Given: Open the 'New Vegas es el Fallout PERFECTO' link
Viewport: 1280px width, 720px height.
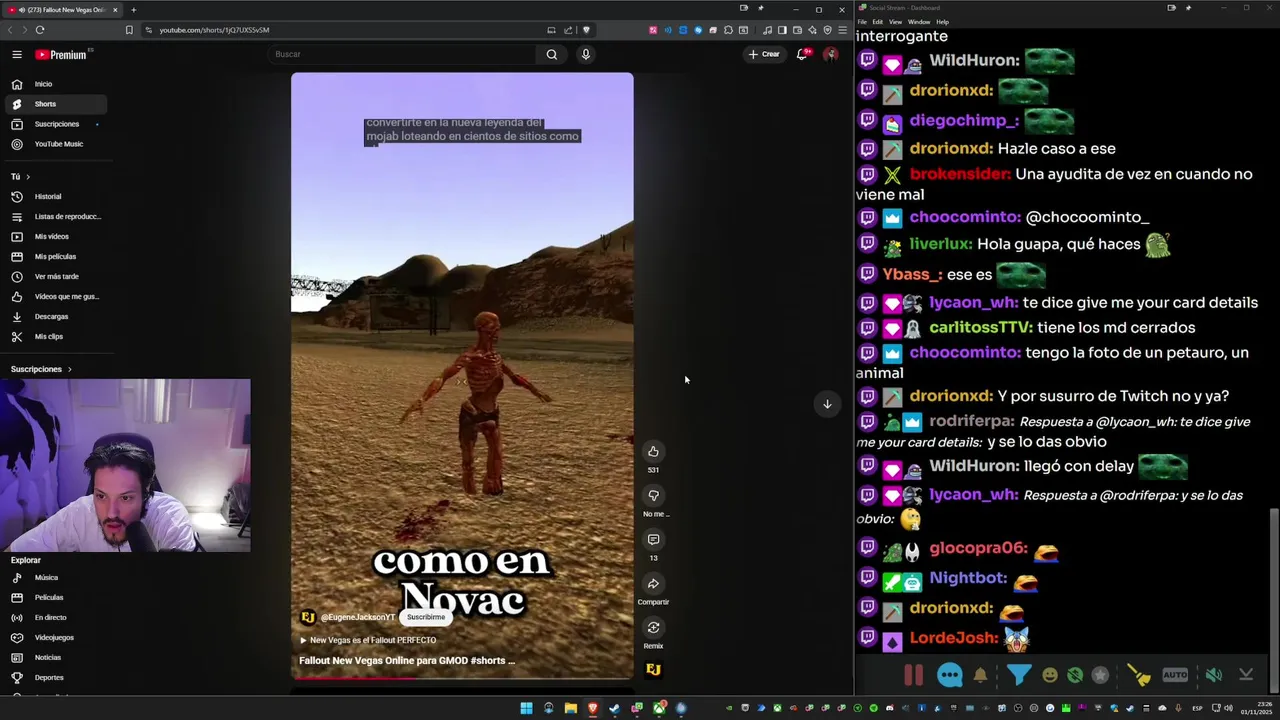Looking at the screenshot, I should pos(368,640).
